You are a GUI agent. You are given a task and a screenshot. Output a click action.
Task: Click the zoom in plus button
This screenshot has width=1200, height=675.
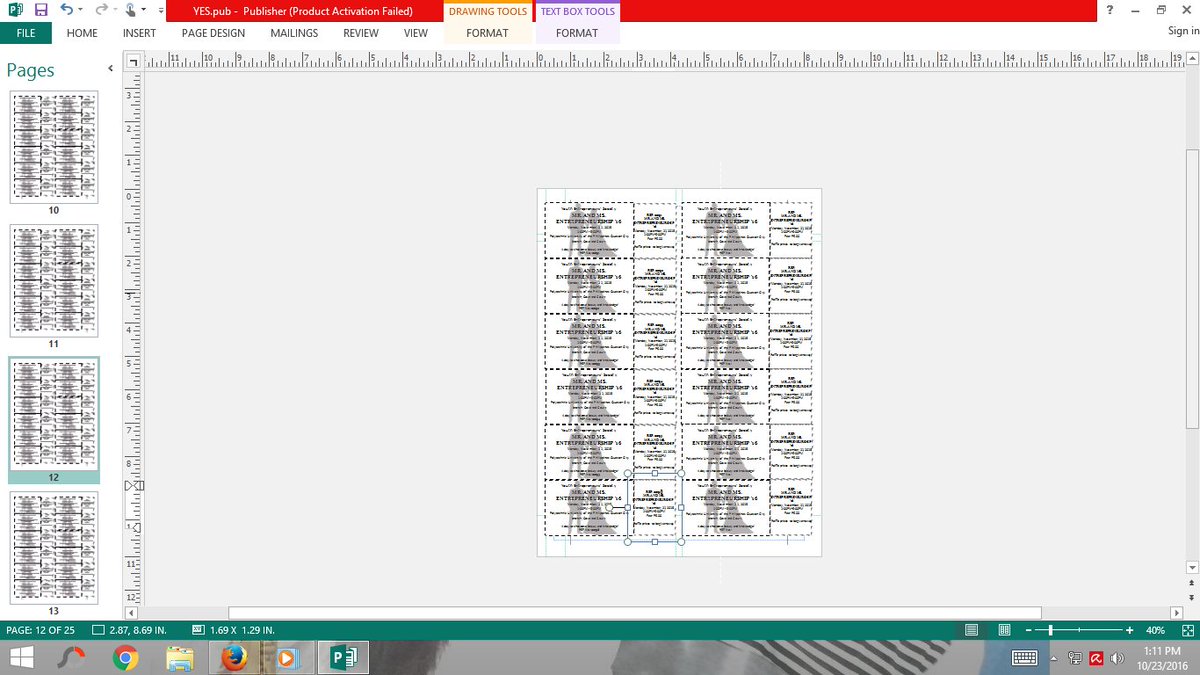[x=1129, y=631]
